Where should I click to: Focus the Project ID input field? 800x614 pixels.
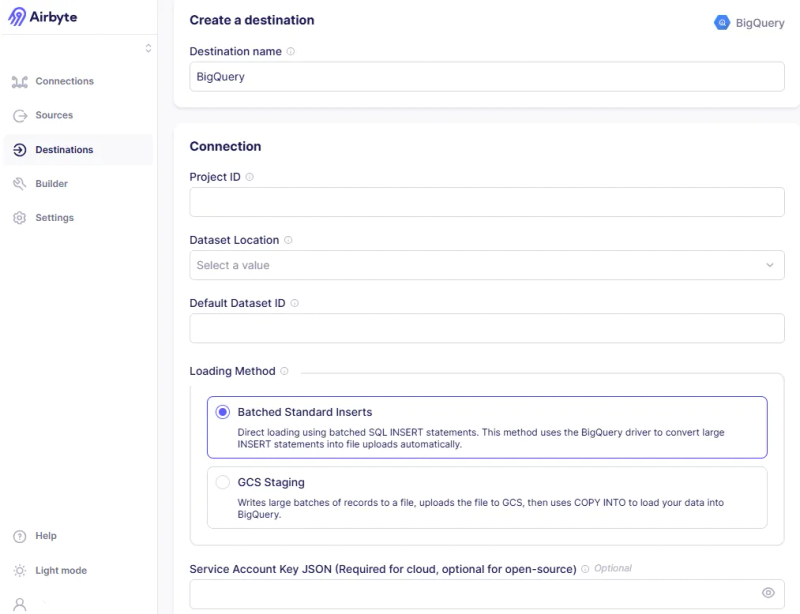(x=487, y=202)
